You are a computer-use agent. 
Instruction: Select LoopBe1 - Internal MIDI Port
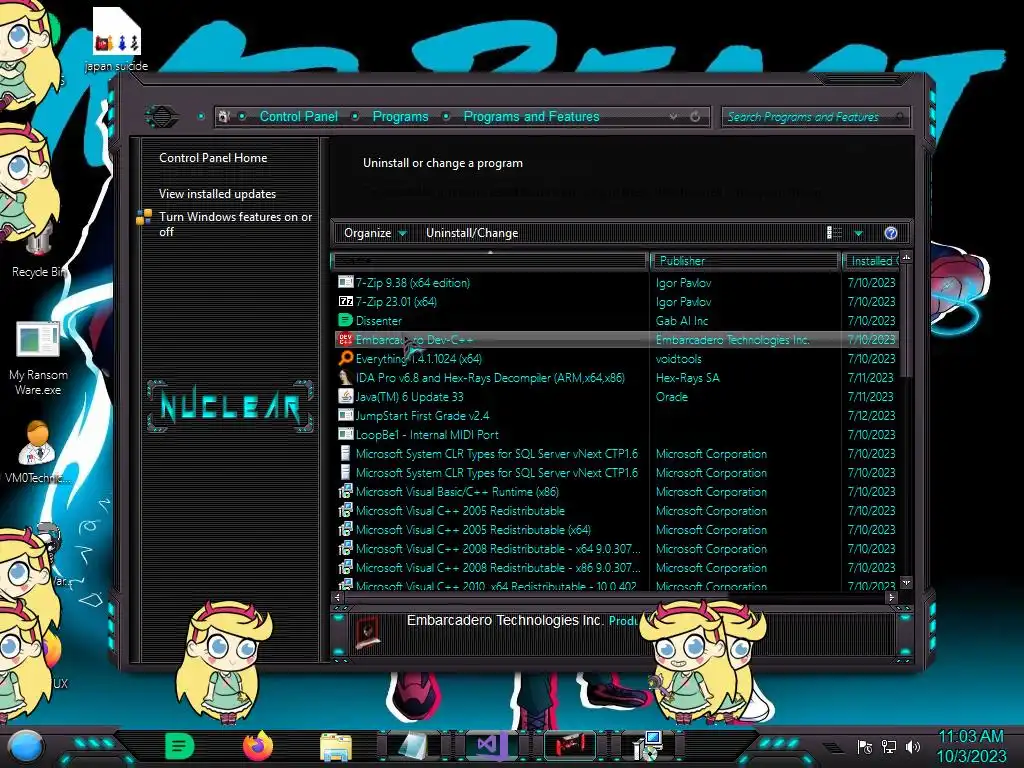616,434
